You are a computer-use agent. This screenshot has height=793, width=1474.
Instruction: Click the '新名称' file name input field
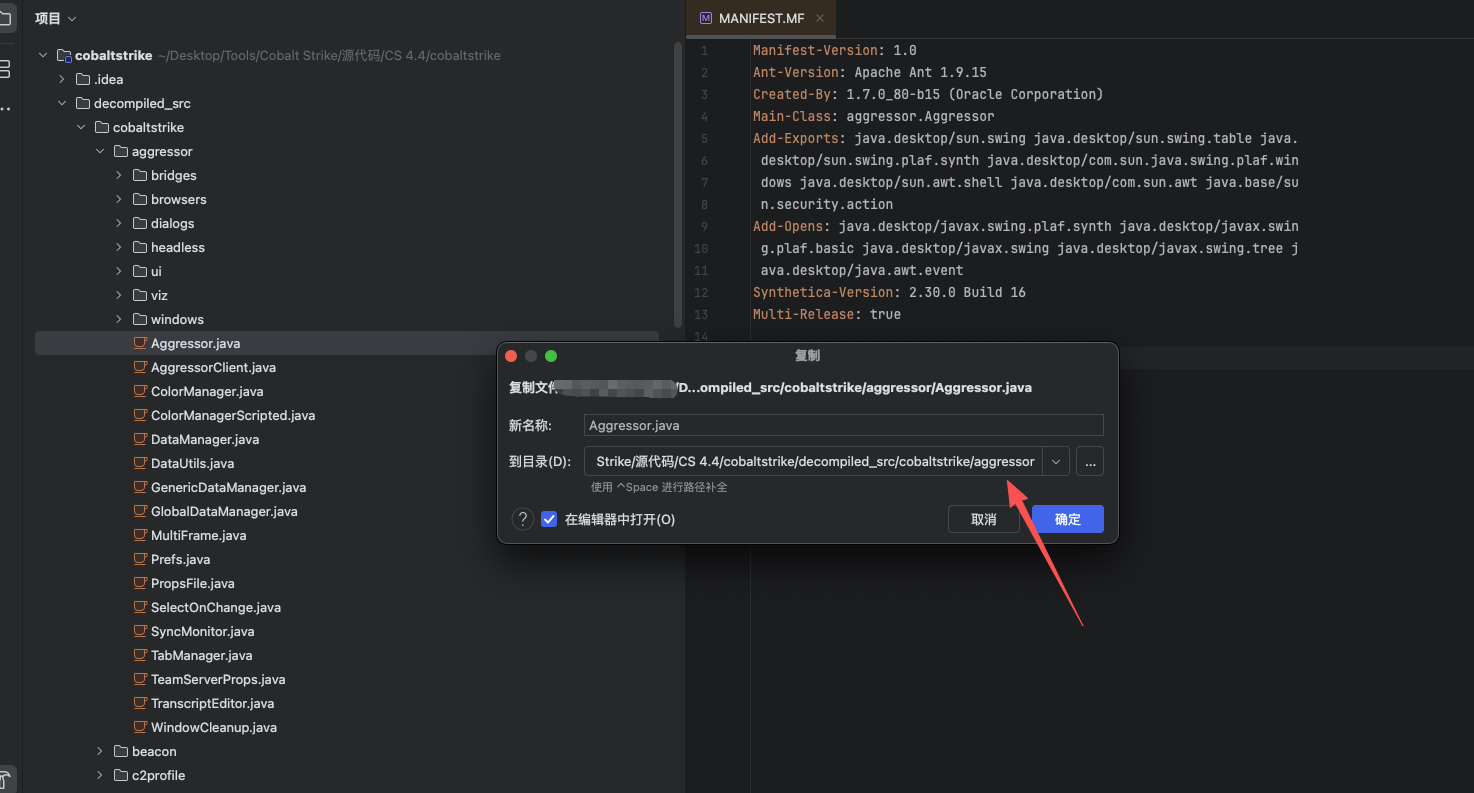(x=843, y=425)
